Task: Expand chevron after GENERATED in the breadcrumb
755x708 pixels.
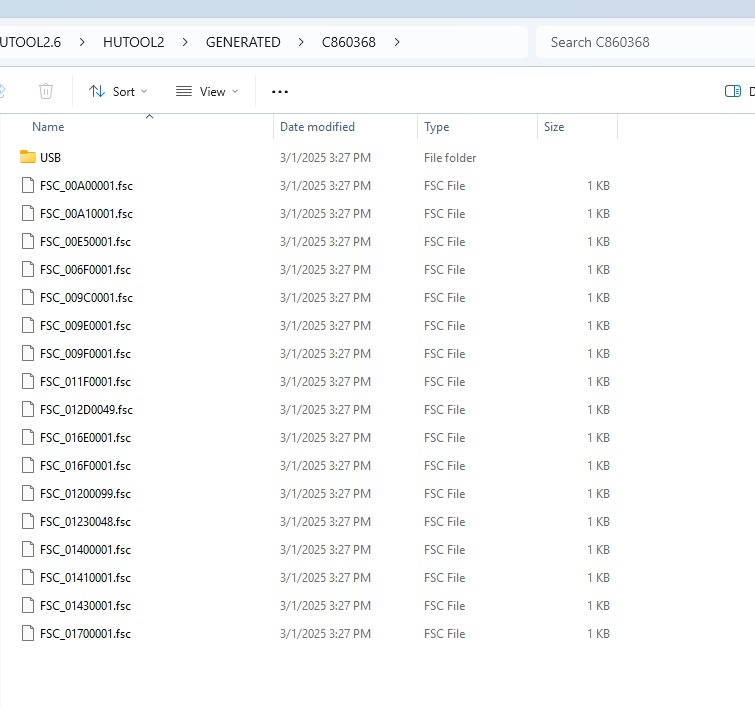Action: point(301,42)
